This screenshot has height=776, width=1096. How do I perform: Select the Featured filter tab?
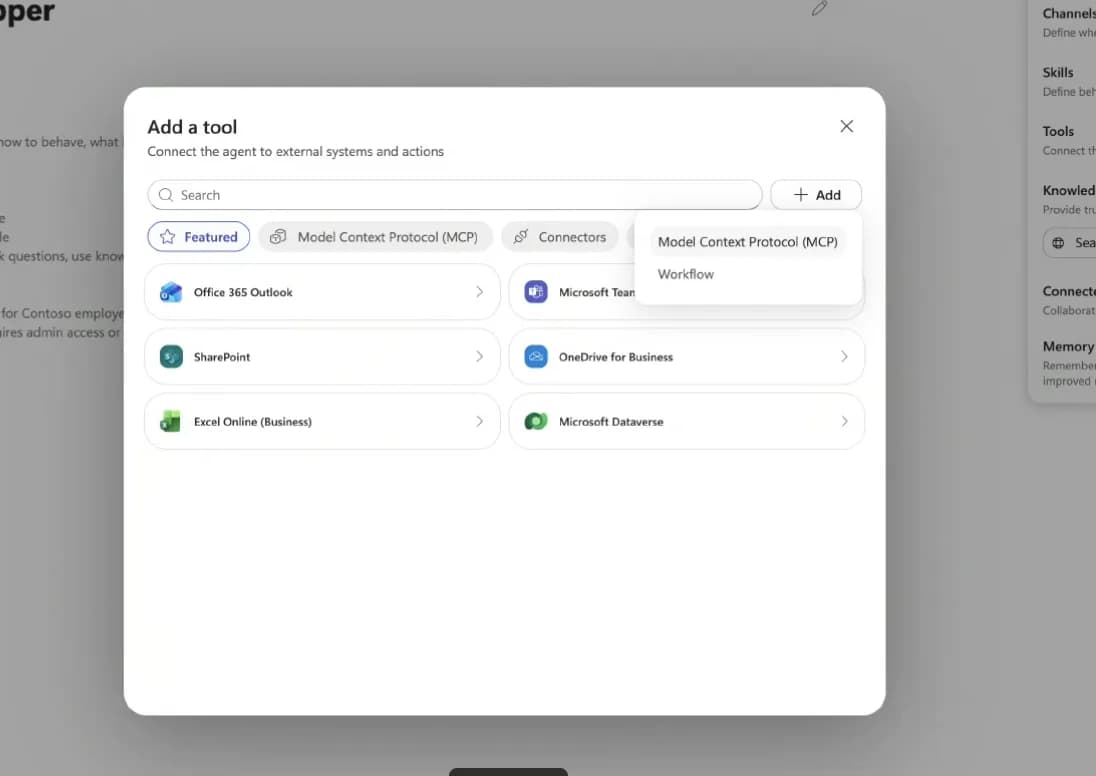(x=199, y=237)
